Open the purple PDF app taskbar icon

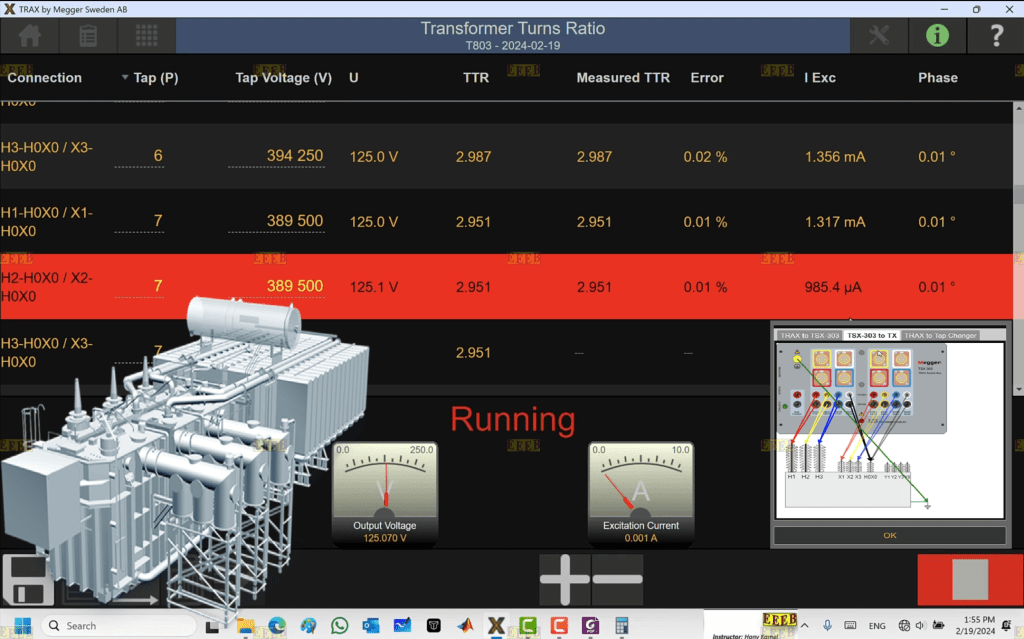coord(590,625)
